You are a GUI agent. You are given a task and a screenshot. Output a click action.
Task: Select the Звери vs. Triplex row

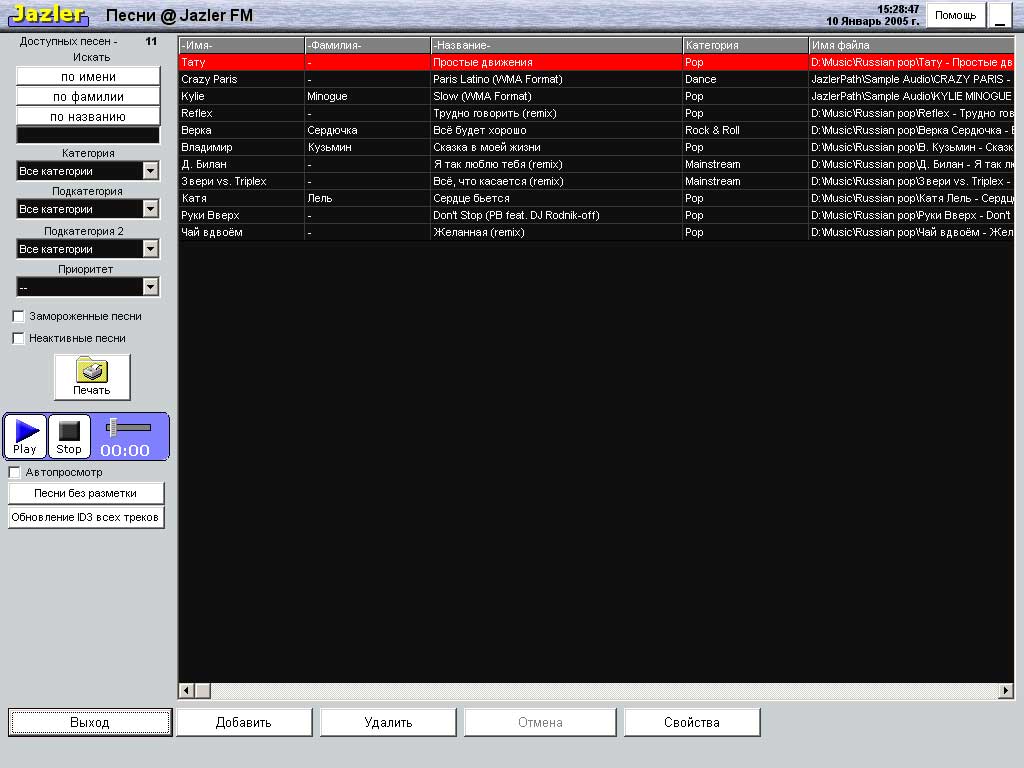pyautogui.click(x=596, y=181)
